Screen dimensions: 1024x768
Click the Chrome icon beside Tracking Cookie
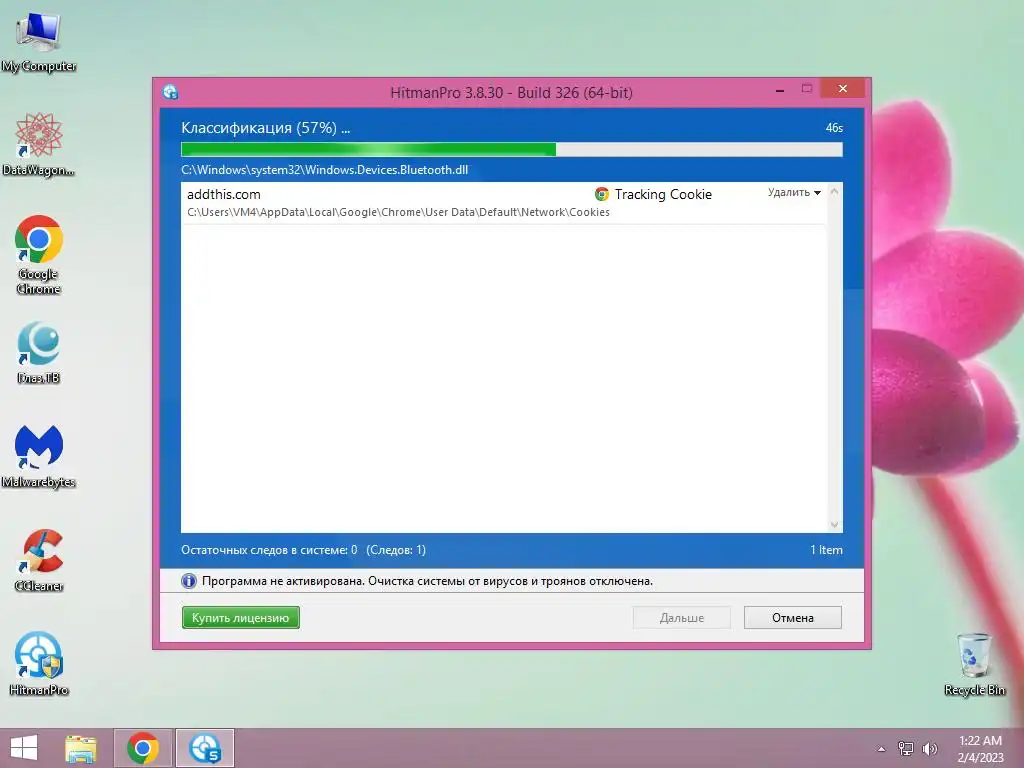(x=601, y=194)
